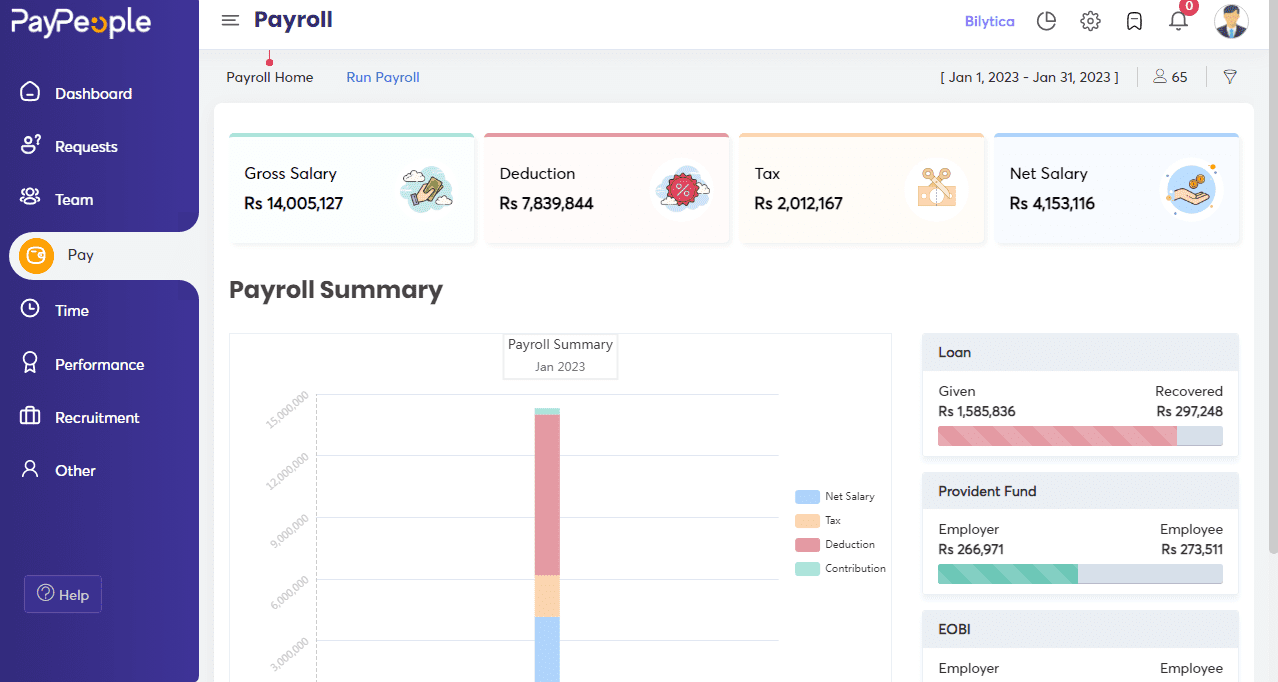This screenshot has height=682, width=1278.
Task: Toggle the Contribution legend swatch
Action: (807, 569)
